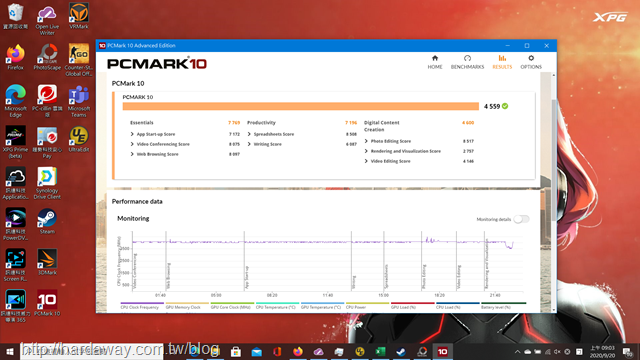Click the PCMark 10 desktop shortcut
Viewport: 640px width, 360px height.
47,303
